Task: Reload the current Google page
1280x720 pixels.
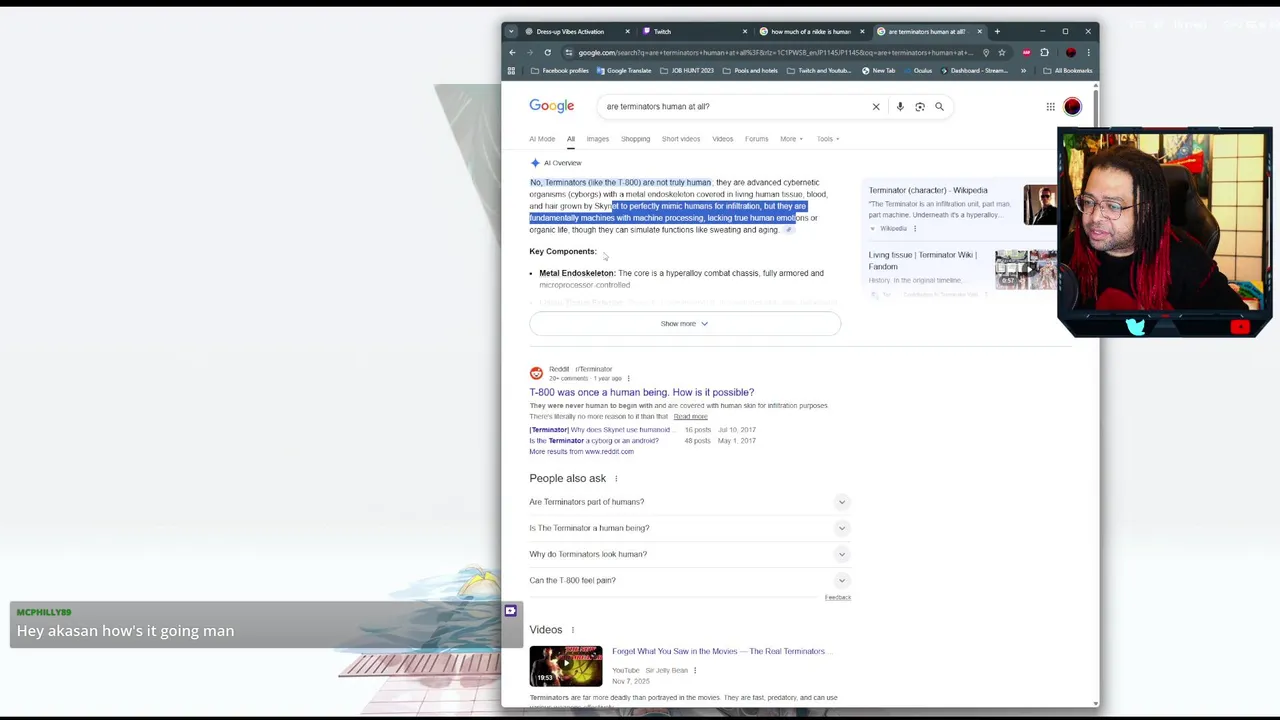Action: (547, 52)
